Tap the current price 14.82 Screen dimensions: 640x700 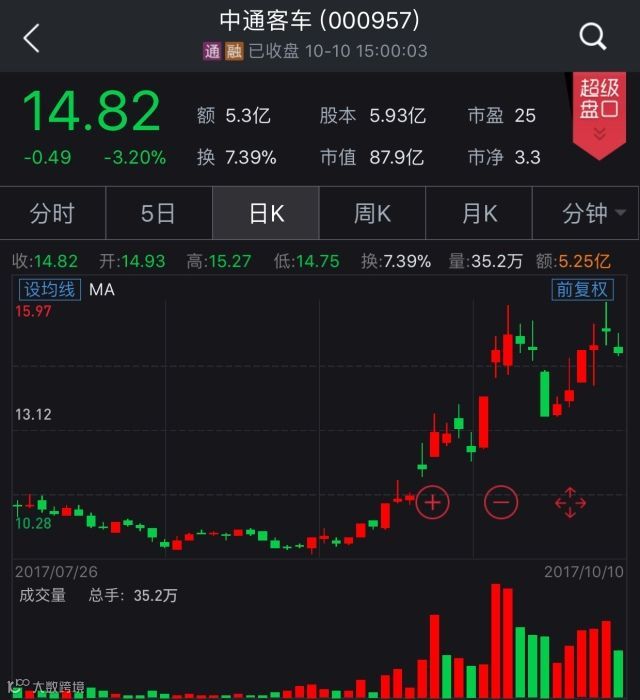coord(91,111)
